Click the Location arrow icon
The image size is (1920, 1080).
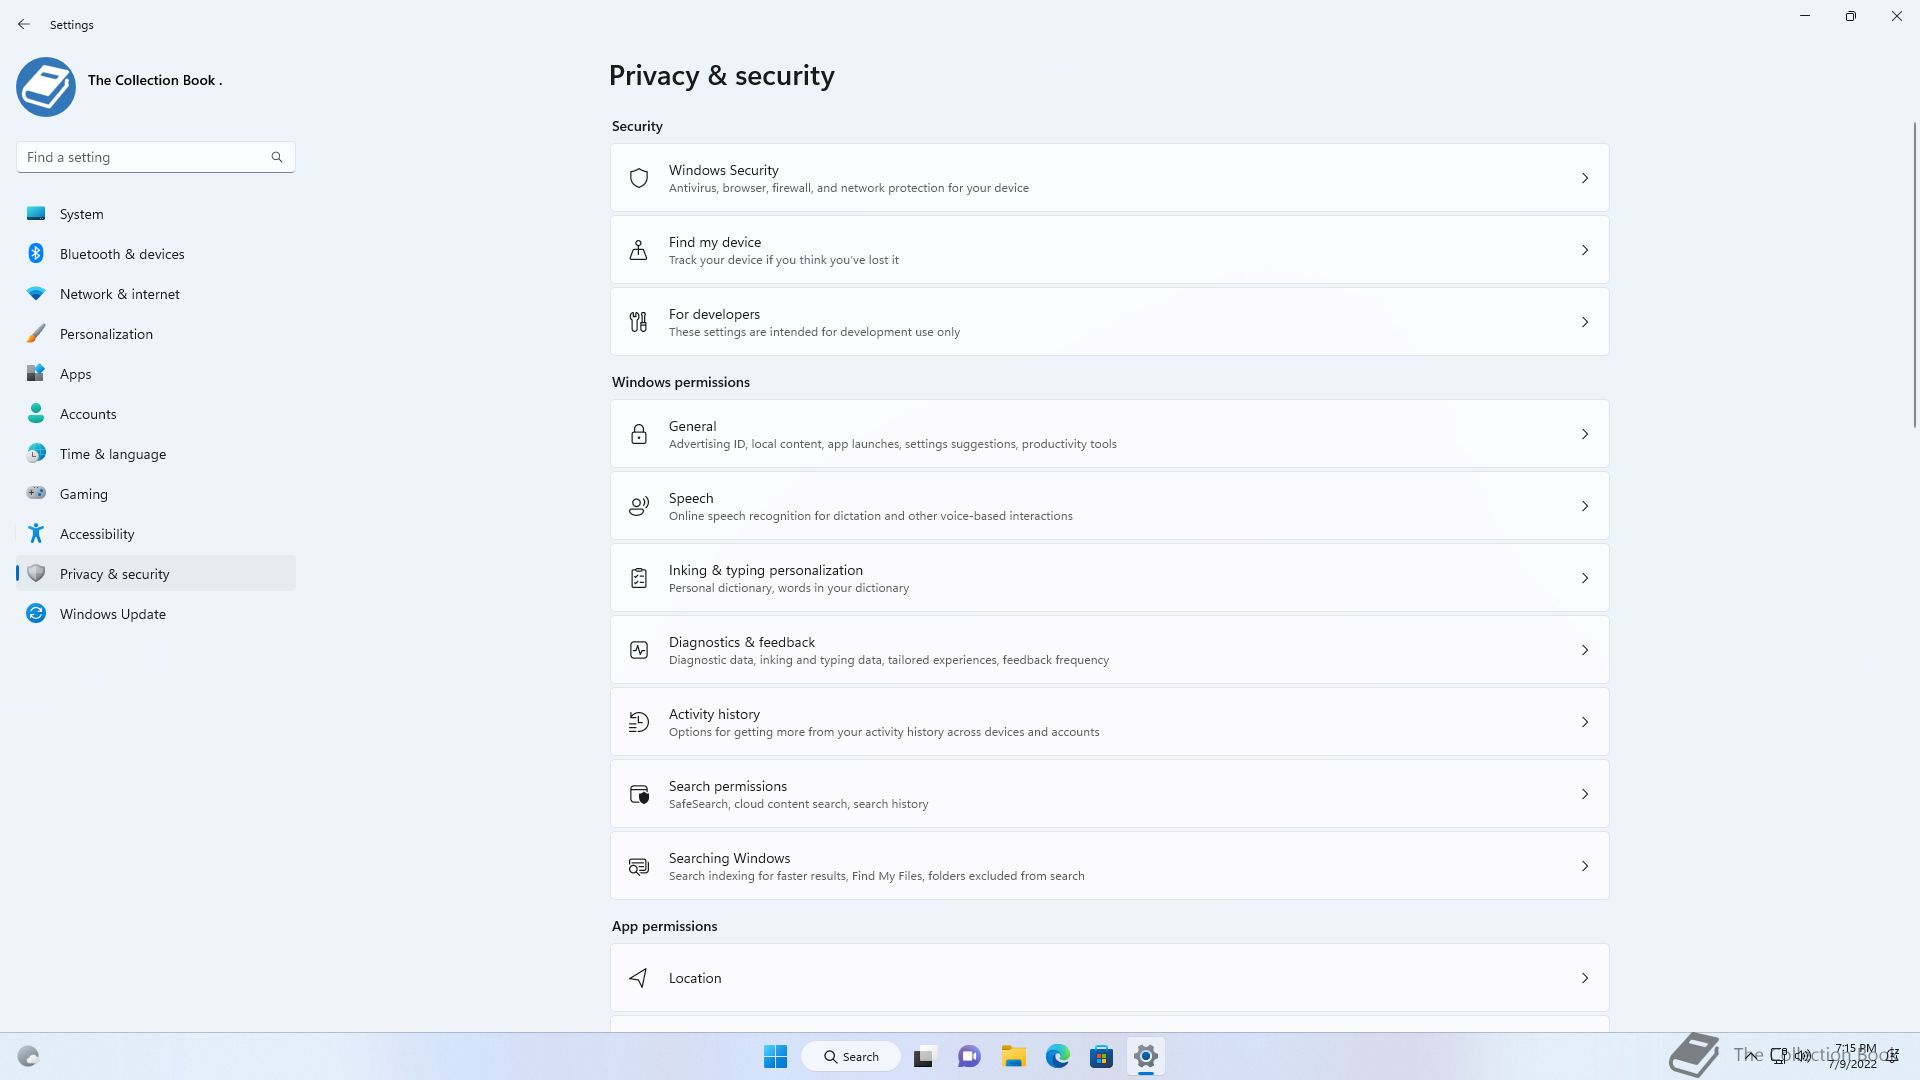[639, 978]
